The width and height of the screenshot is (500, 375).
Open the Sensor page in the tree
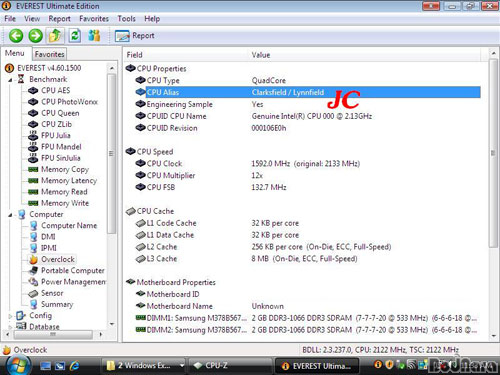point(52,293)
